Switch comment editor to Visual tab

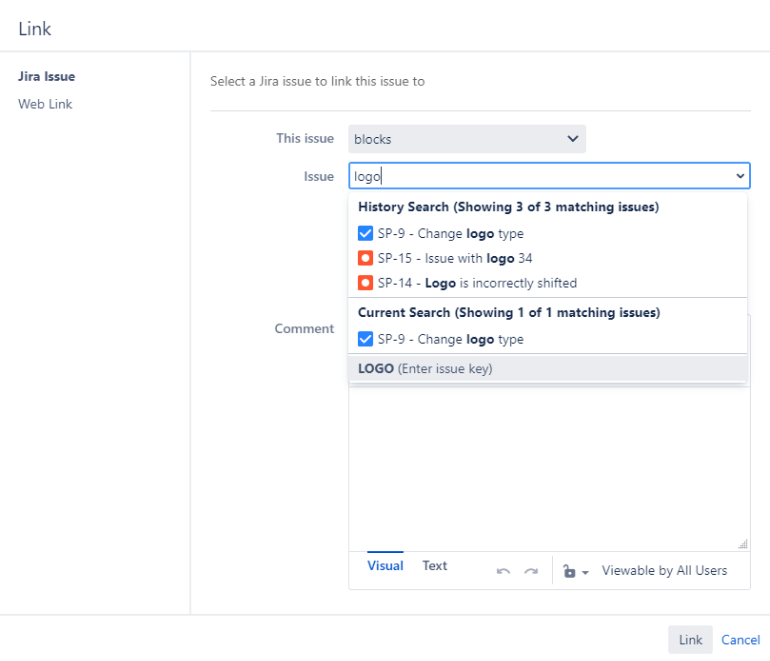(385, 566)
